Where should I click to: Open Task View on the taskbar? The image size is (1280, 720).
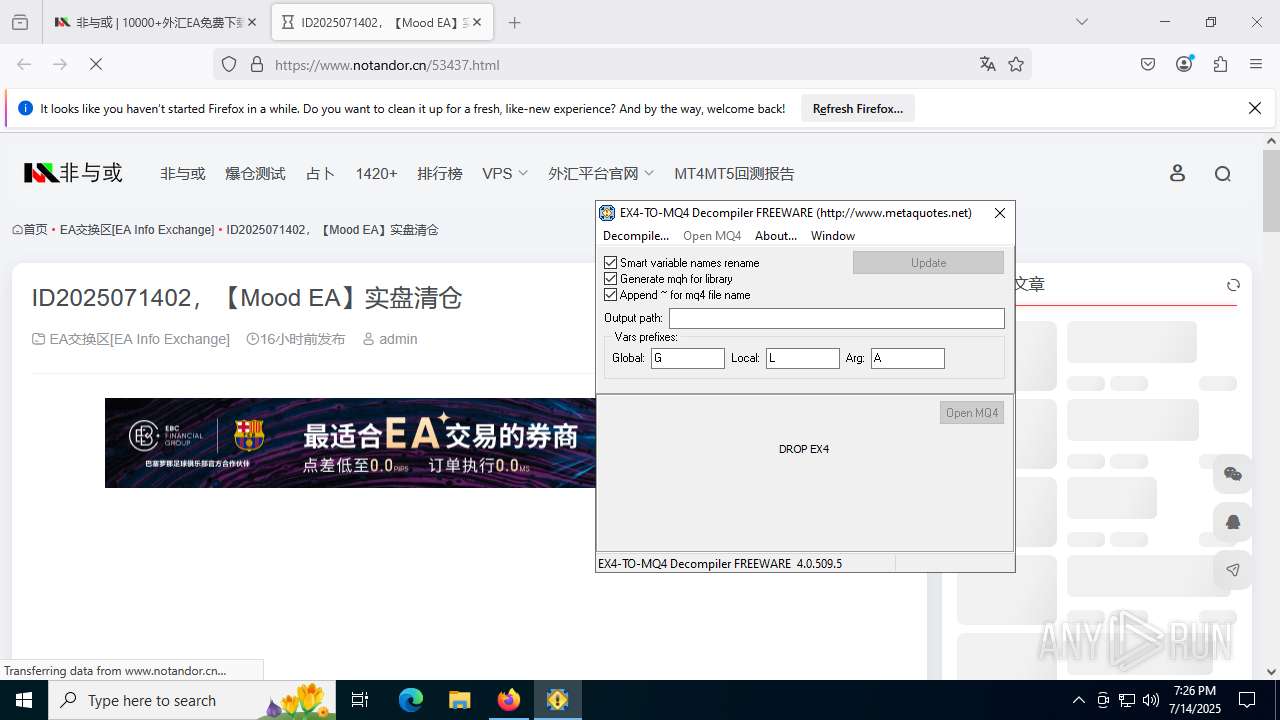(x=360, y=700)
